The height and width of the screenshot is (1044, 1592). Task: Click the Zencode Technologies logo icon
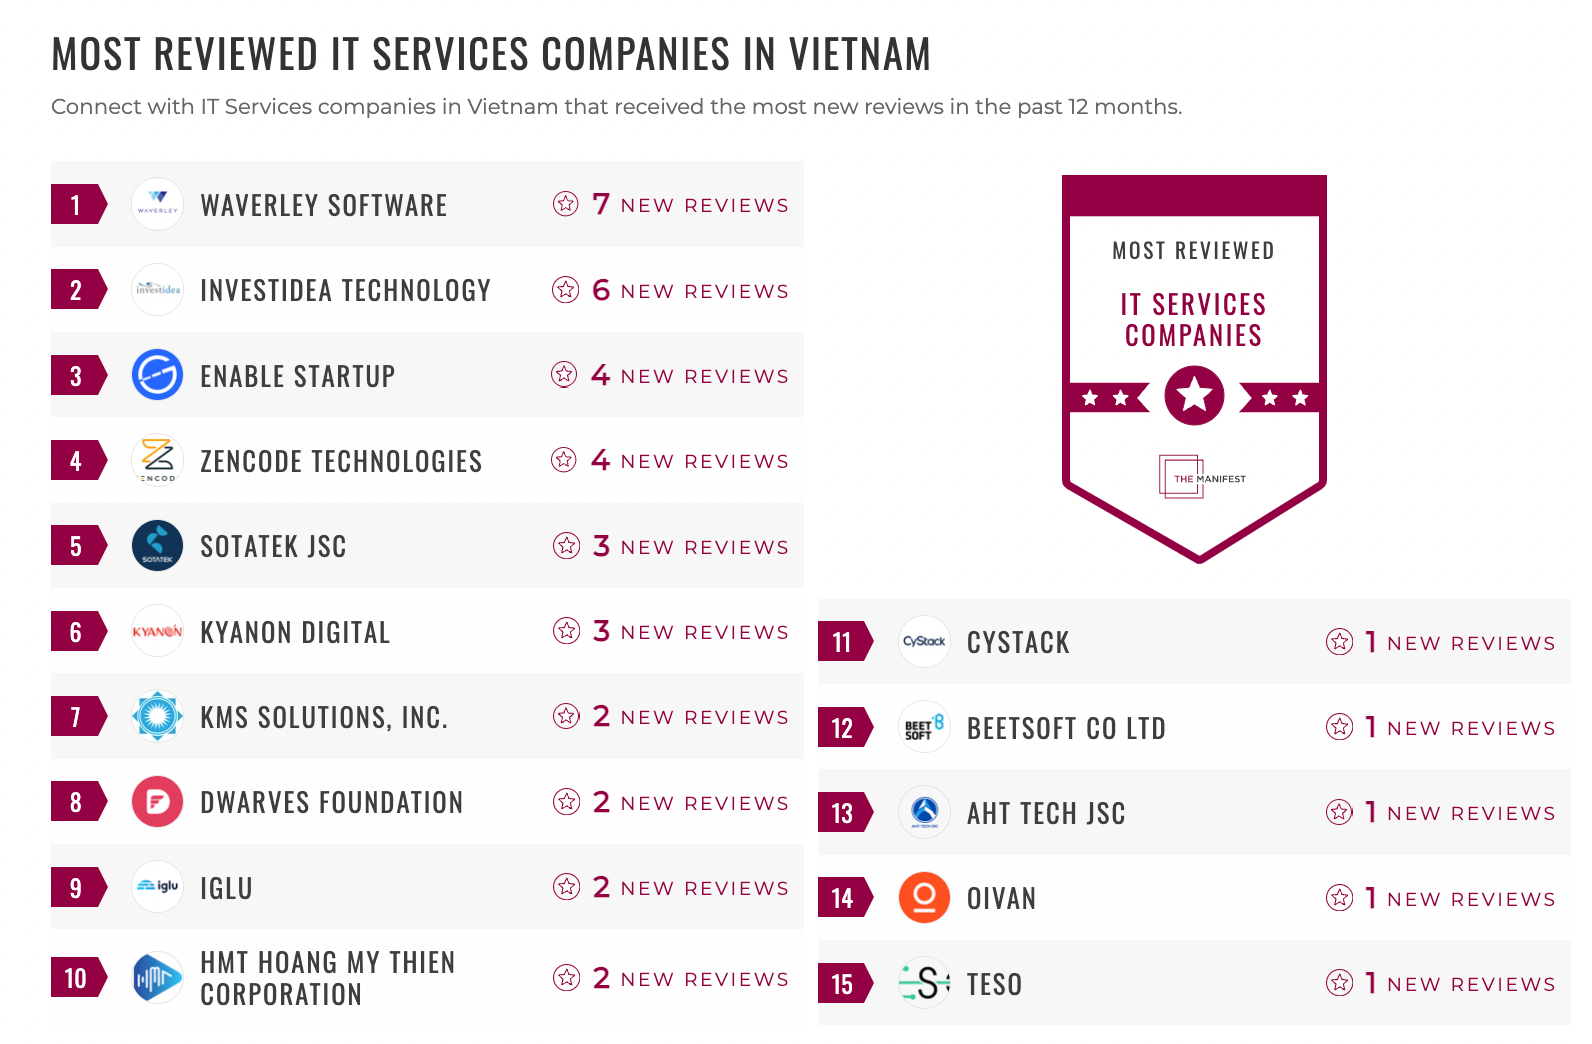(x=157, y=461)
